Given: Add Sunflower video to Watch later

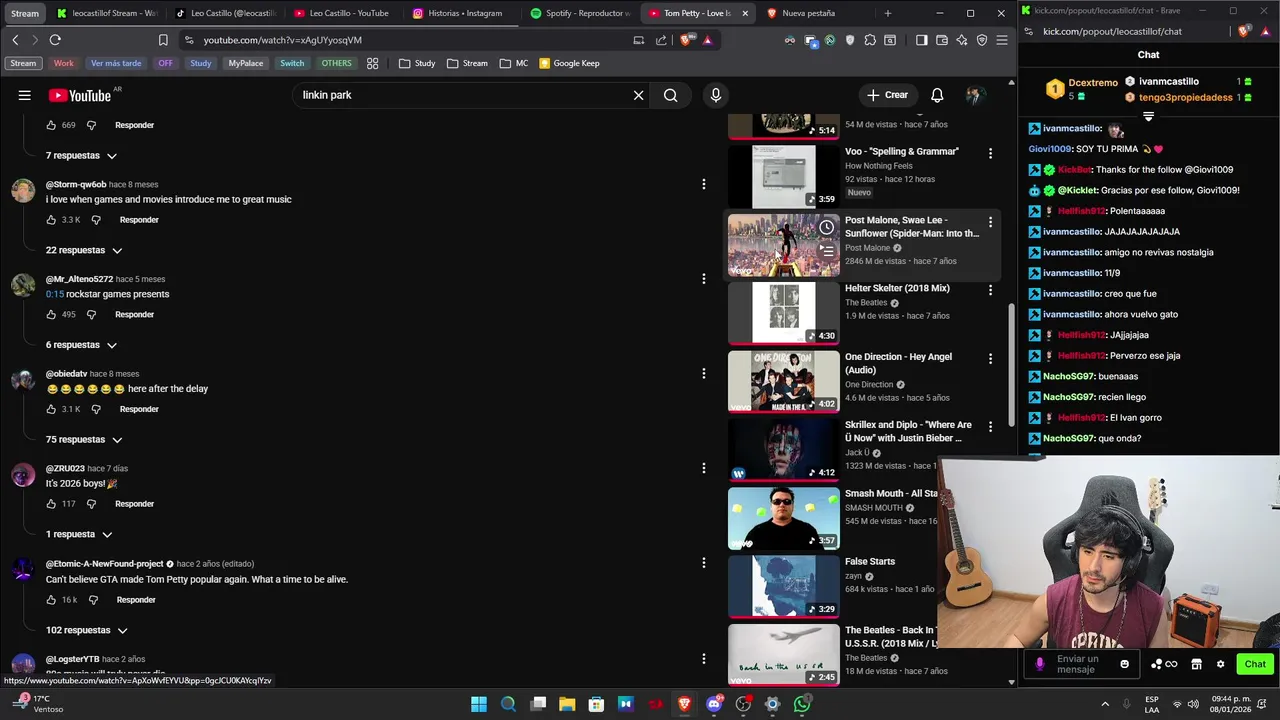Looking at the screenshot, I should click(x=826, y=228).
